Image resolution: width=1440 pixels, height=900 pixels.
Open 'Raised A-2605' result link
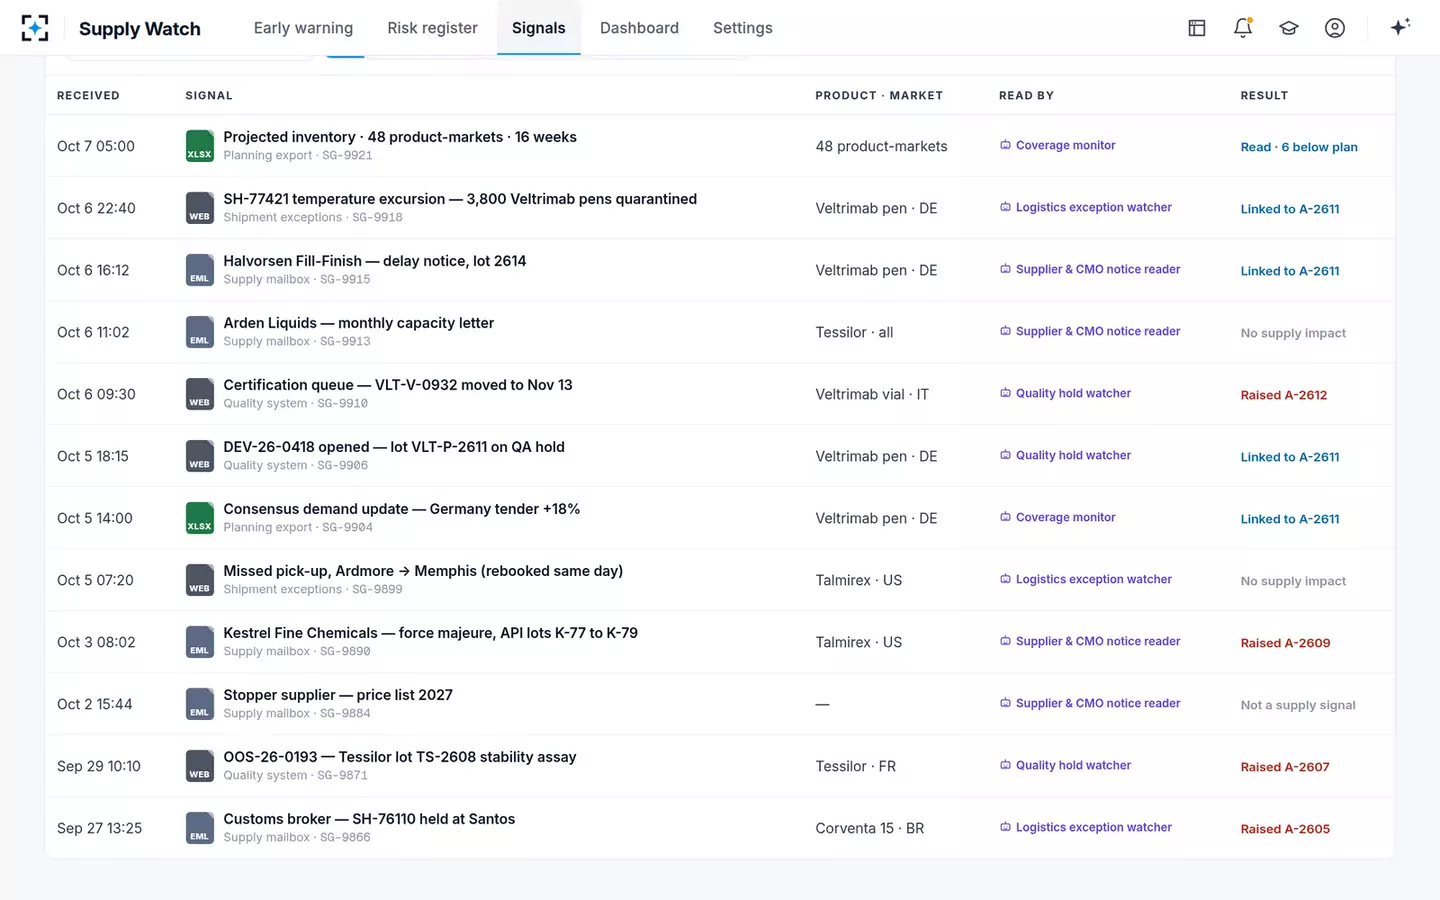click(x=1285, y=829)
